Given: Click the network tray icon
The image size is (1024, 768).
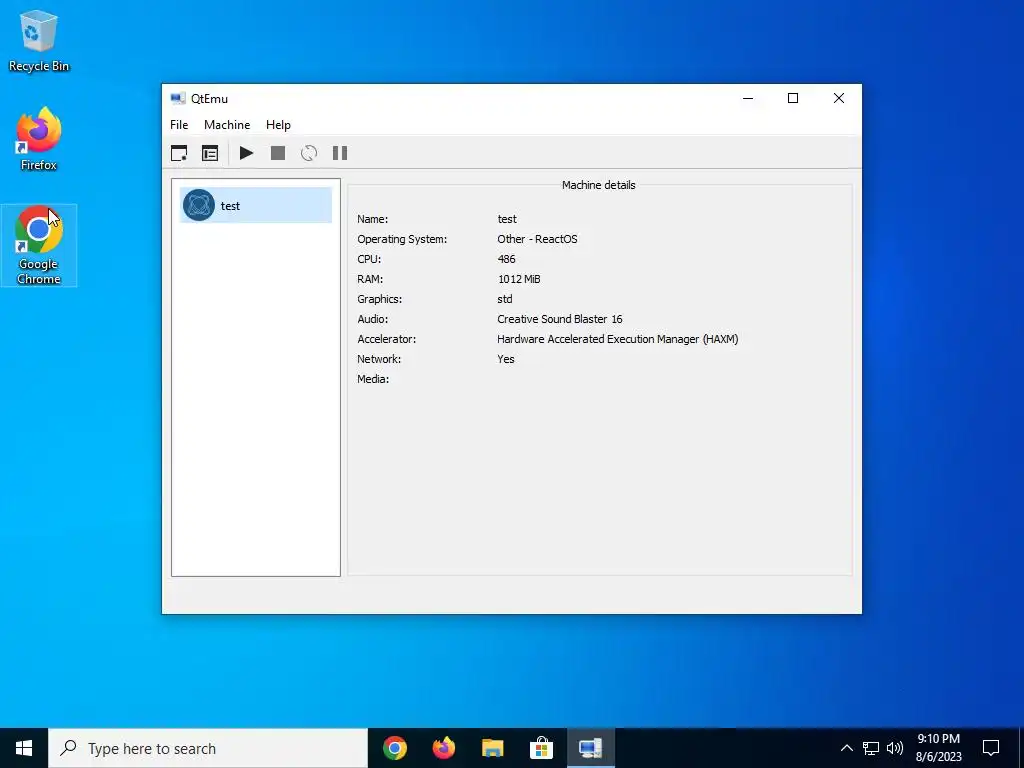Looking at the screenshot, I should 871,748.
